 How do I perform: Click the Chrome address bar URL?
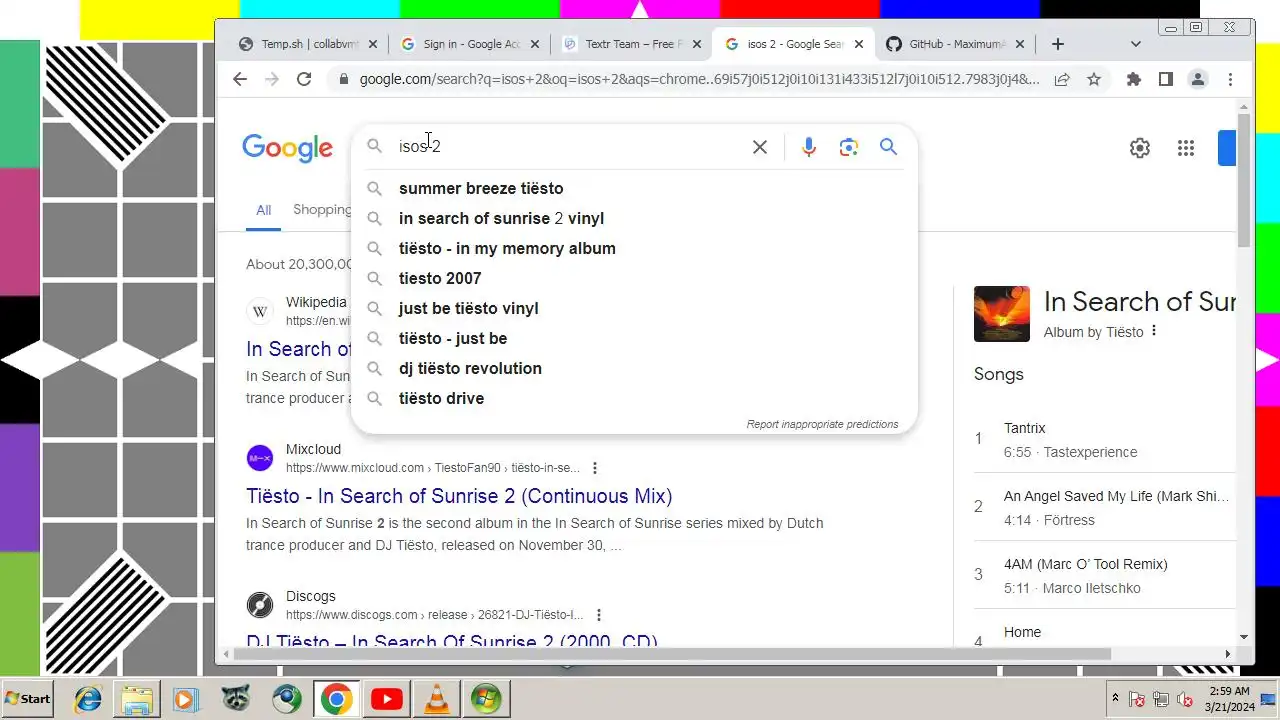pos(700,79)
